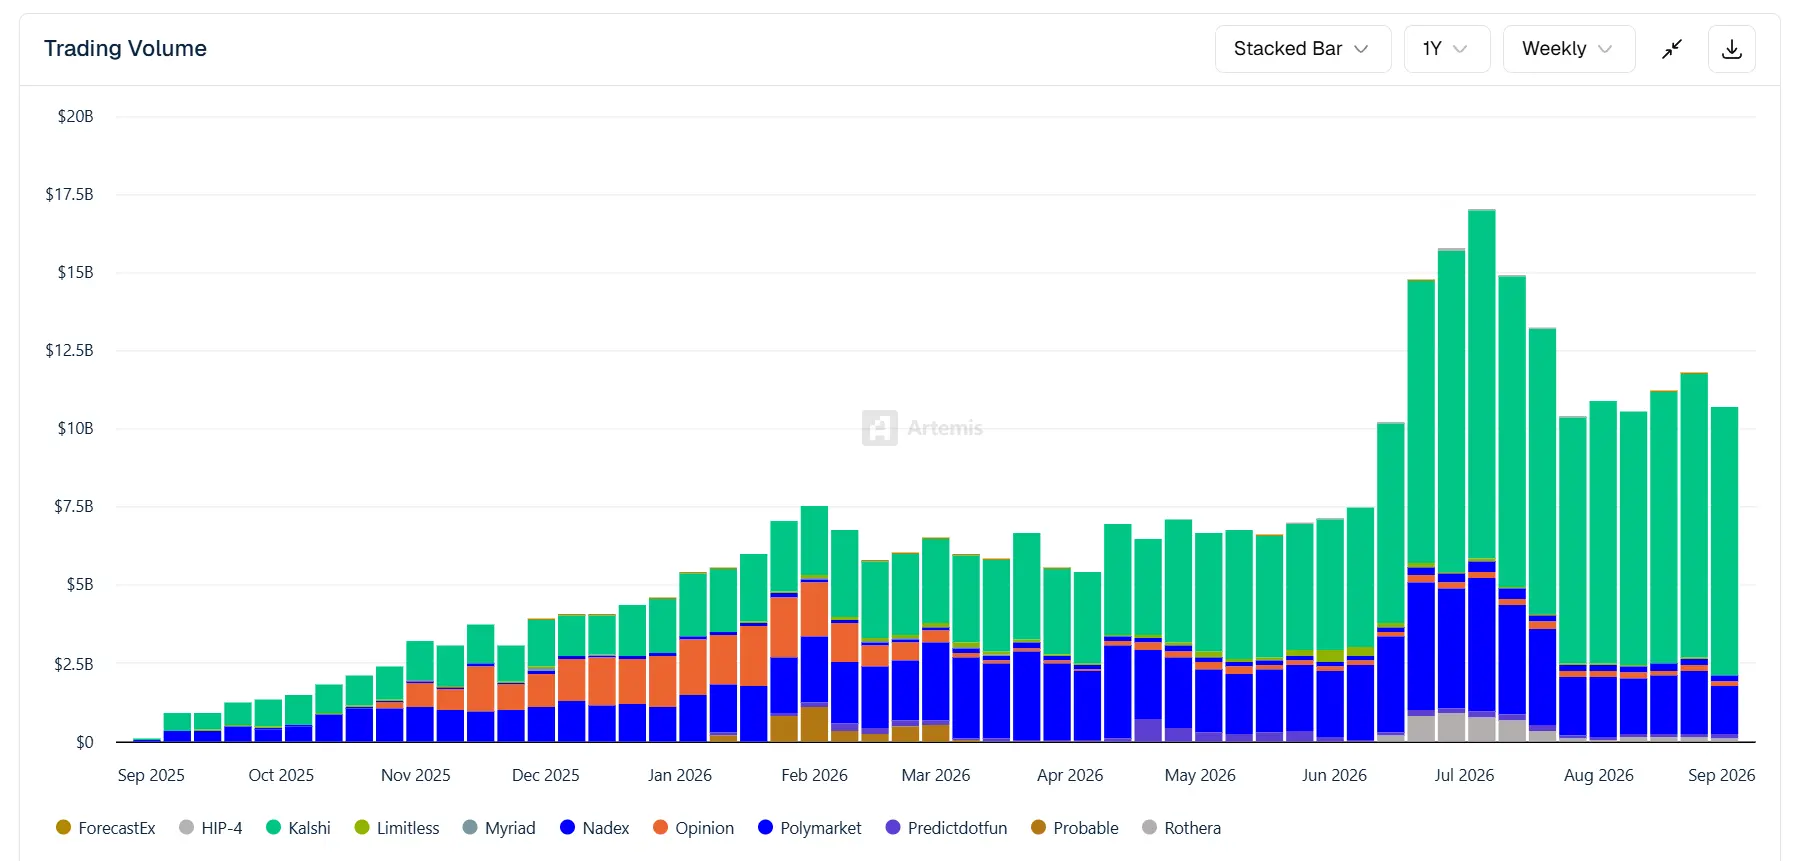Screen dimensions: 1794x861
Task: Click the Jun 2026 x-axis label
Action: point(1334,775)
